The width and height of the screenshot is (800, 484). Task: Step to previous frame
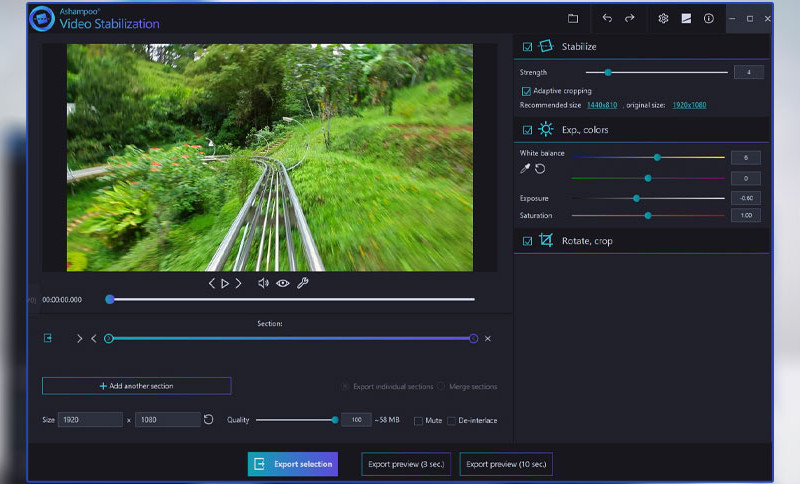[x=212, y=283]
